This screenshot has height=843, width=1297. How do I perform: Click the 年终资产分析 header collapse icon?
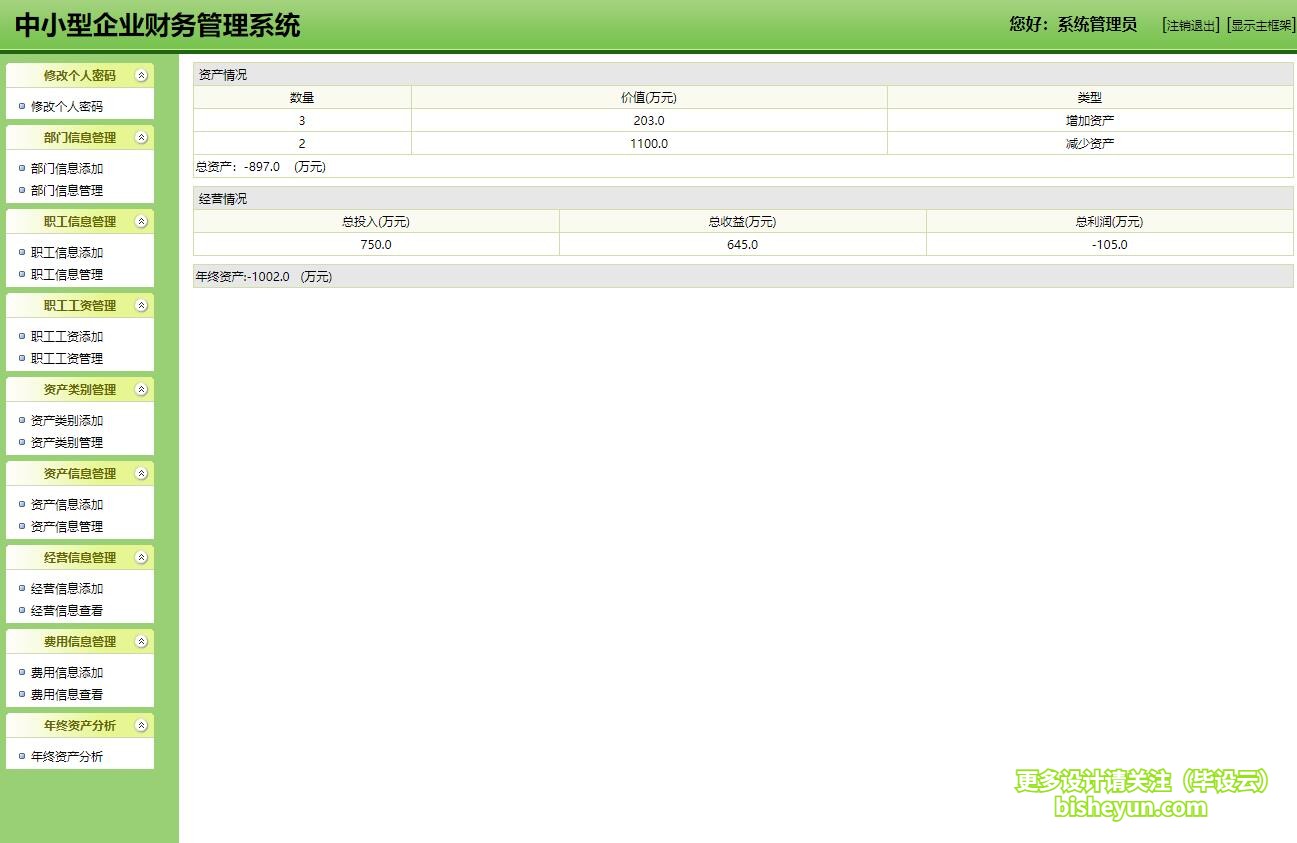coord(141,726)
